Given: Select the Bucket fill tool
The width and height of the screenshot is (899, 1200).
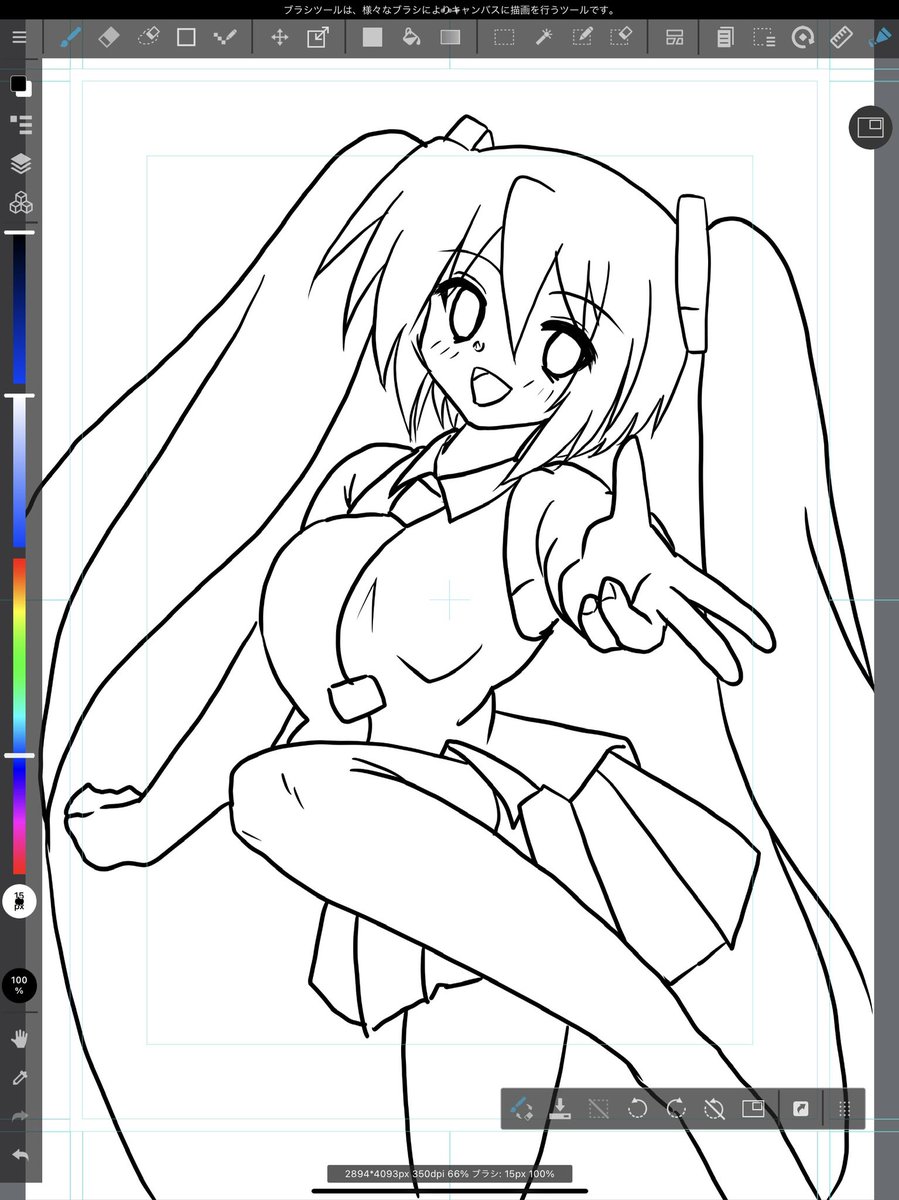Looking at the screenshot, I should pos(410,38).
